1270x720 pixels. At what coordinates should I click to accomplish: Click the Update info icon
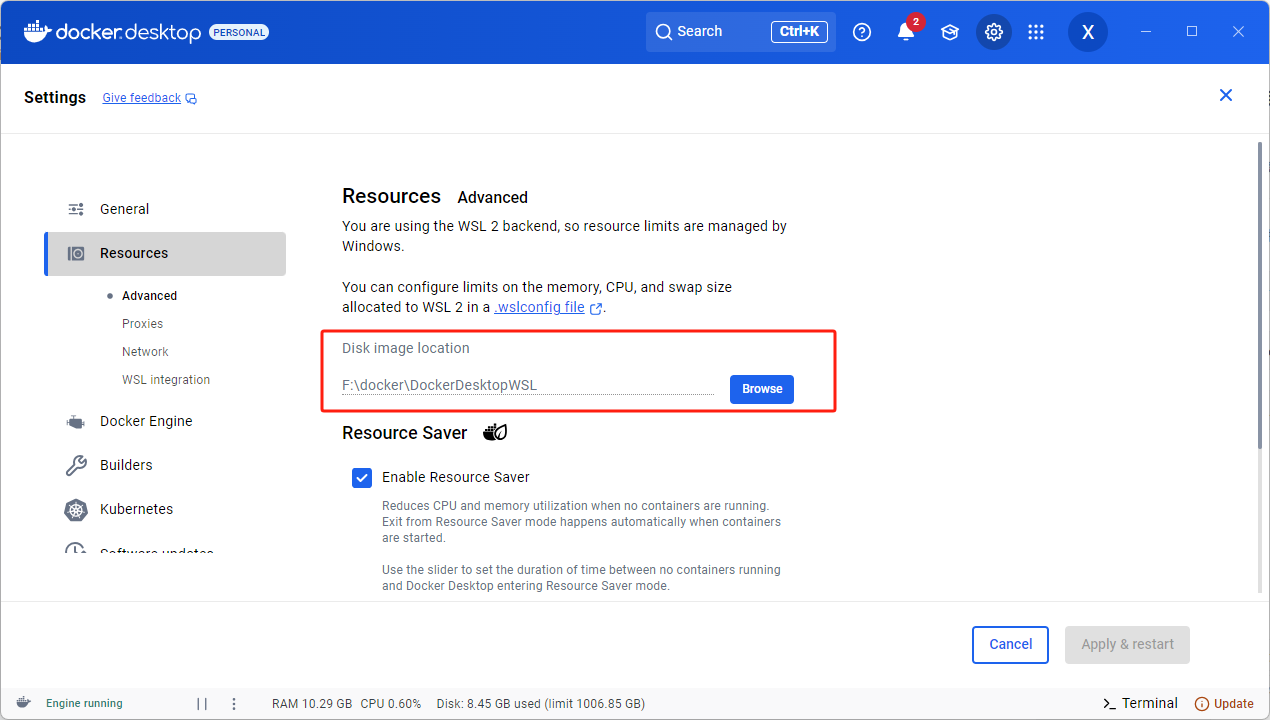point(1202,704)
